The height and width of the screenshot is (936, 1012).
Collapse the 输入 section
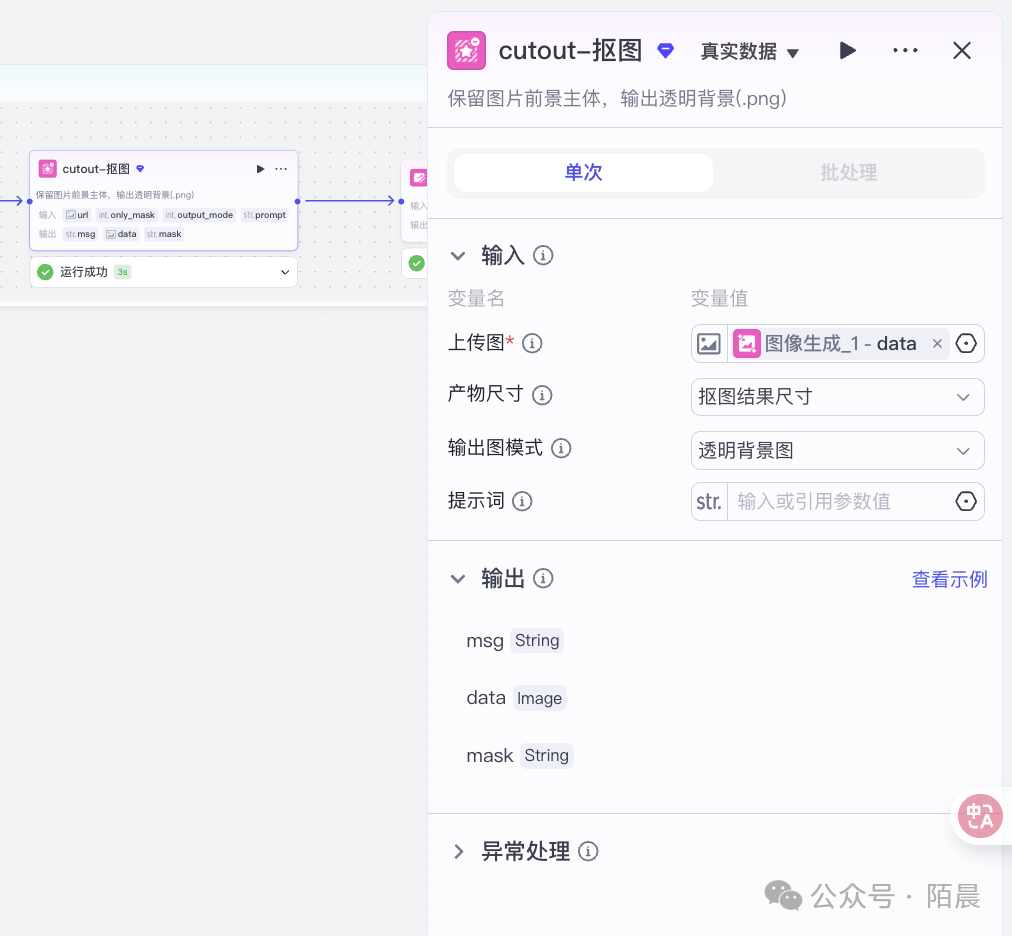click(458, 256)
